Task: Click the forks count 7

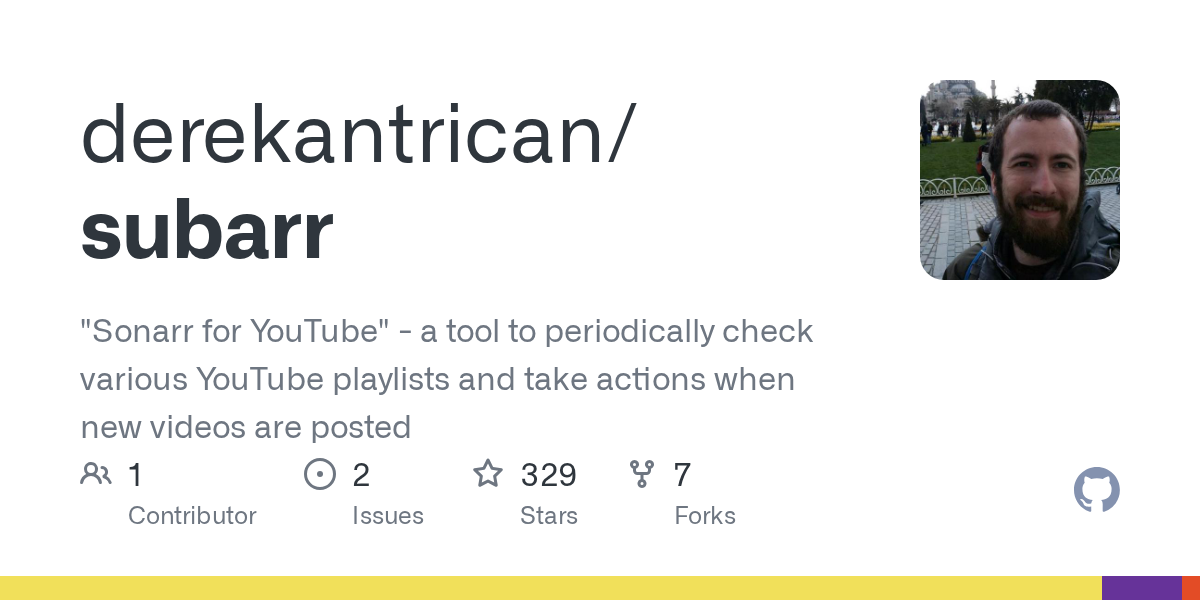Action: (x=682, y=475)
